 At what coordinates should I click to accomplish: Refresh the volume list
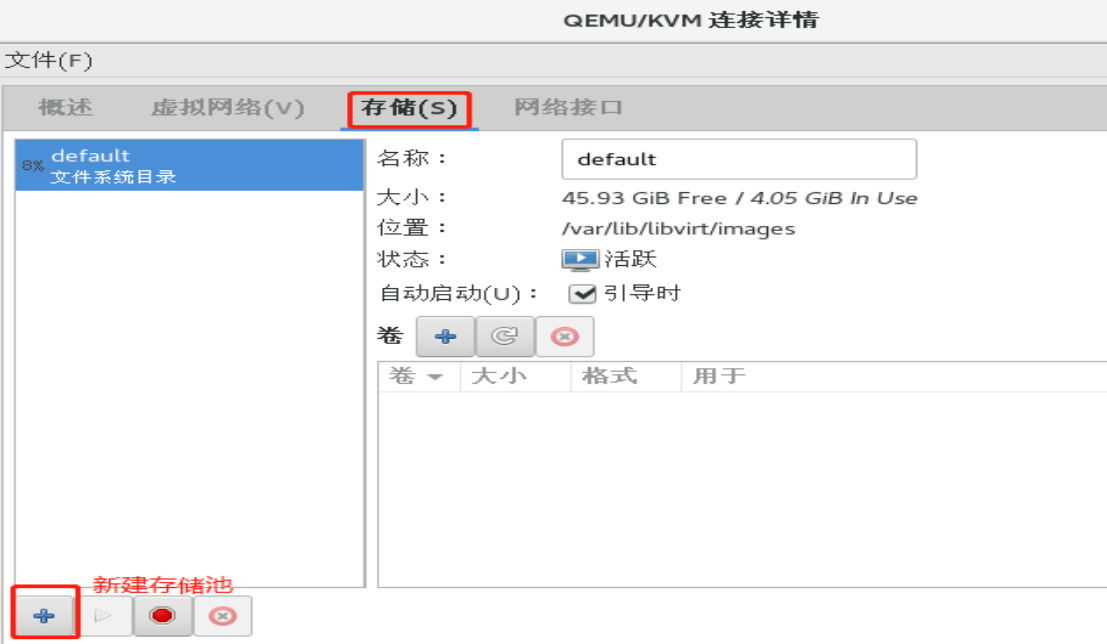(x=505, y=337)
